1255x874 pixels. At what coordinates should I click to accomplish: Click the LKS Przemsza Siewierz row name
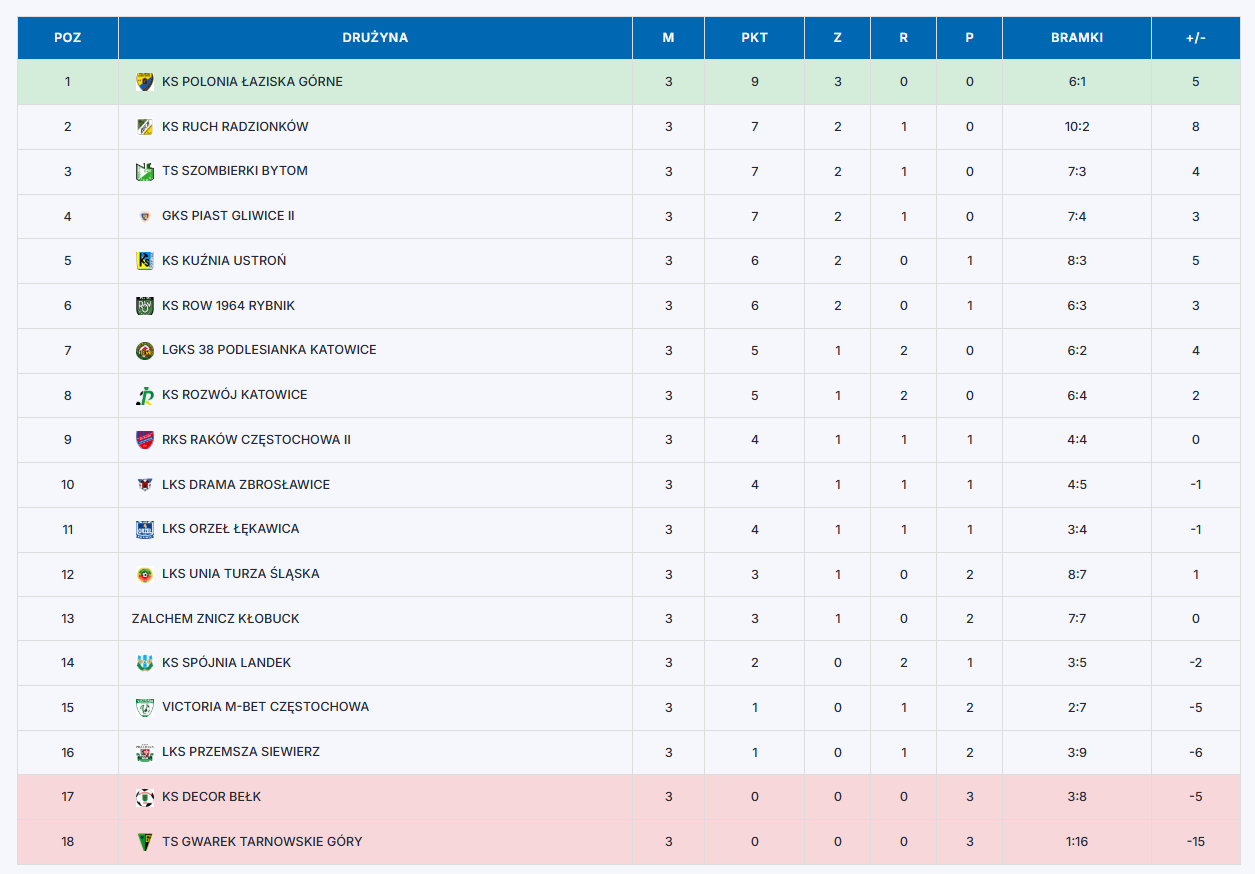[241, 752]
